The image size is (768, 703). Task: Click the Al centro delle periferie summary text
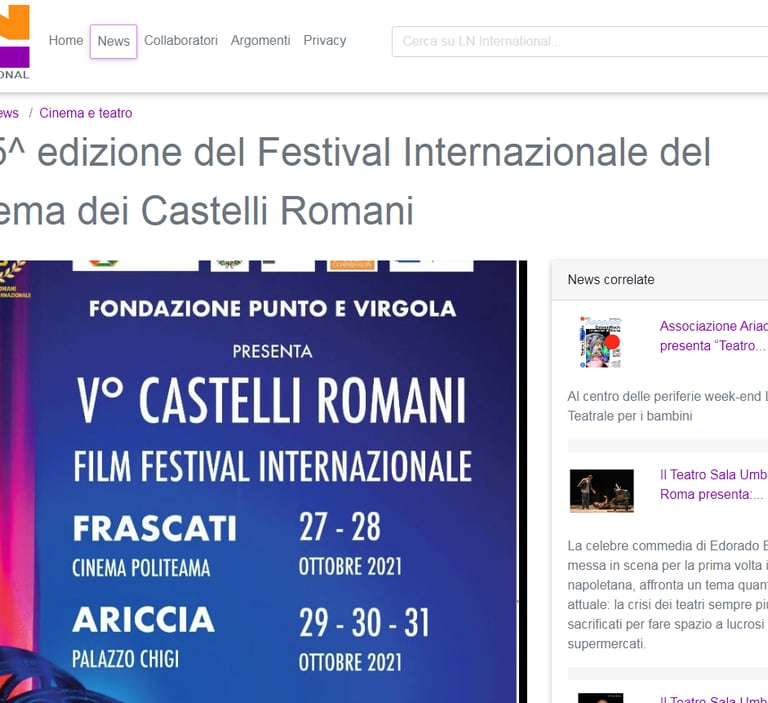(668, 406)
